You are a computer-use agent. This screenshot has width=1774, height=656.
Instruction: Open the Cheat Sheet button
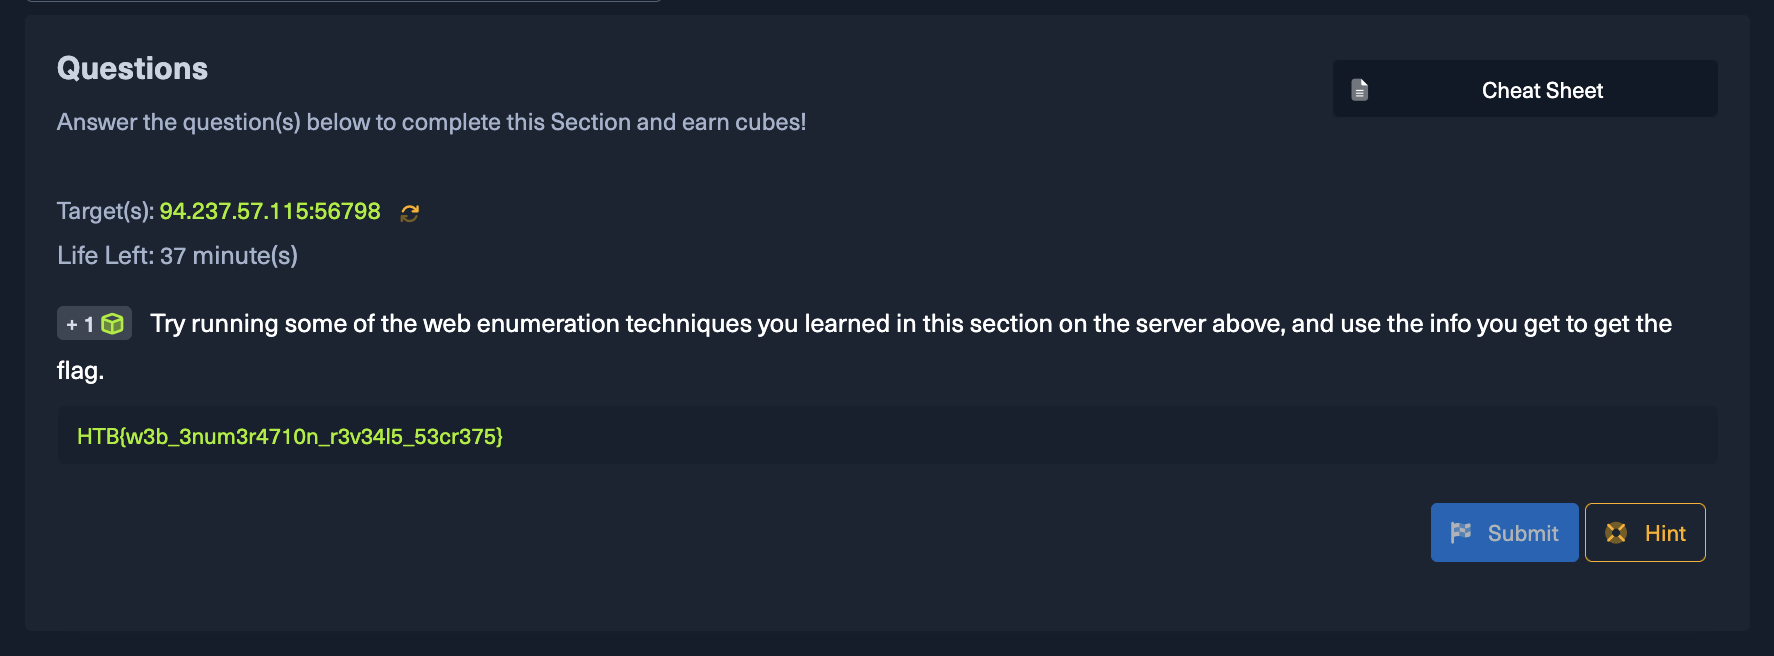pos(1525,89)
